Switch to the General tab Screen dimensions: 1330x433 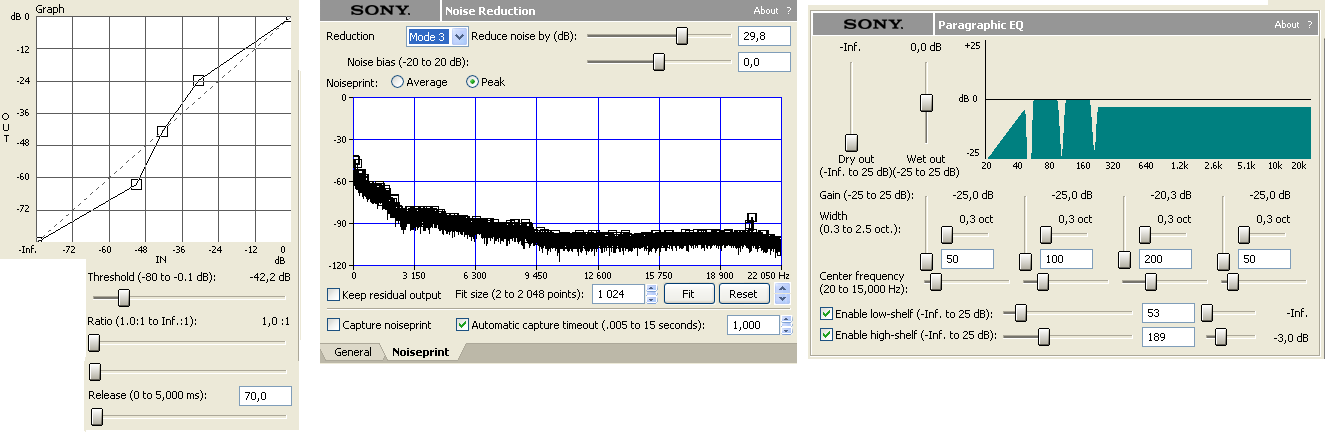(x=352, y=352)
